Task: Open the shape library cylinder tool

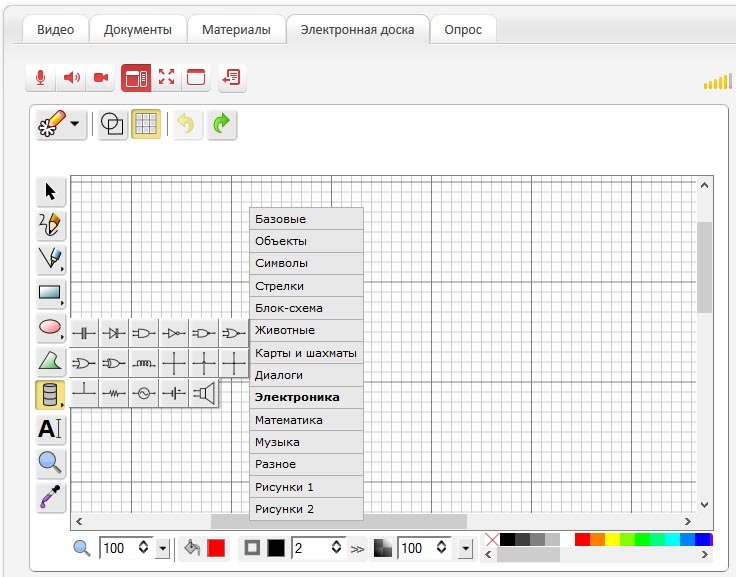Action: [50, 394]
